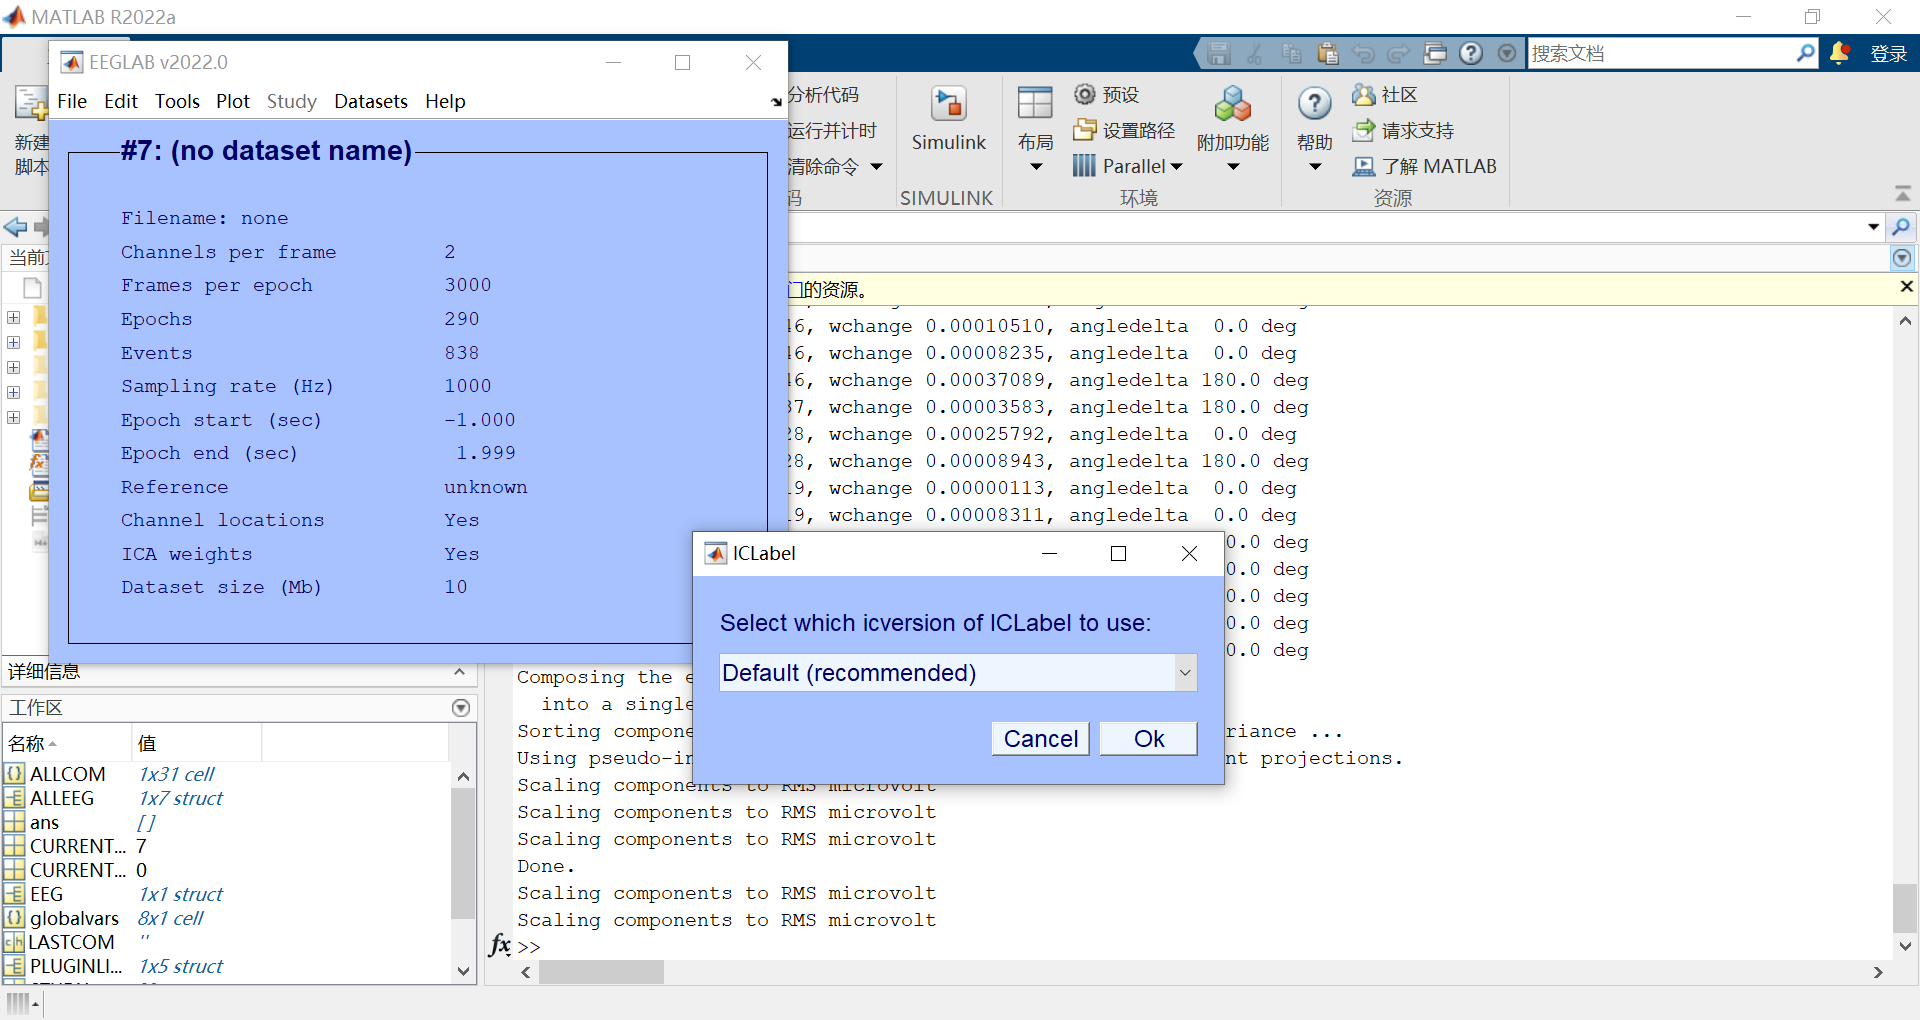Click the paste clipboard icon in quick access toolbar
Image resolution: width=1920 pixels, height=1020 pixels.
pos(1327,53)
